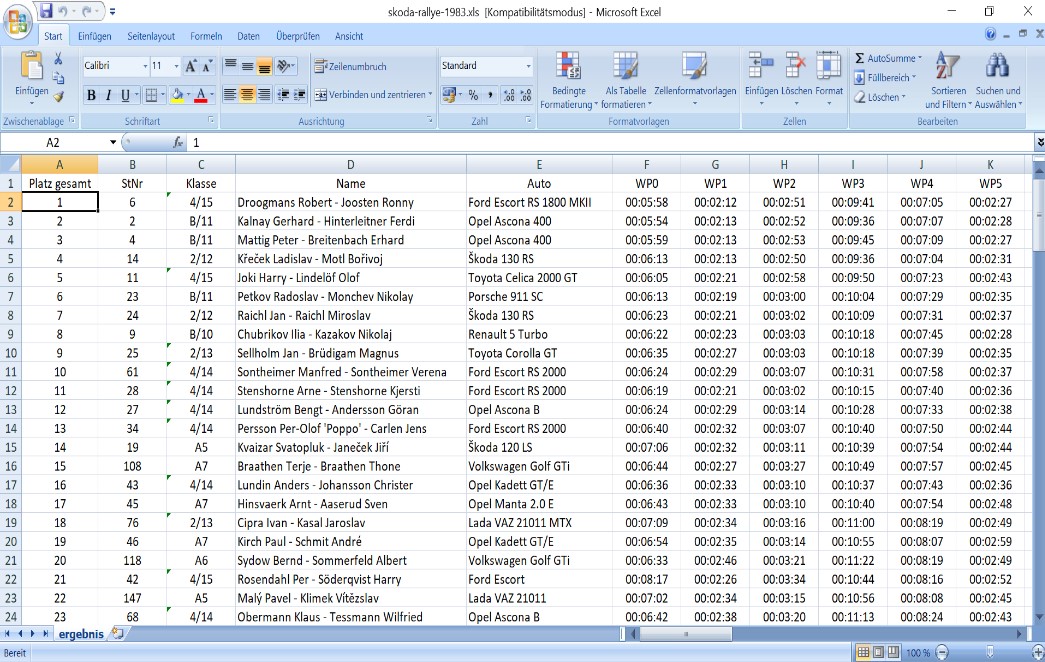
Task: Switch to the Einfügen ribbon tab
Action: (x=95, y=36)
